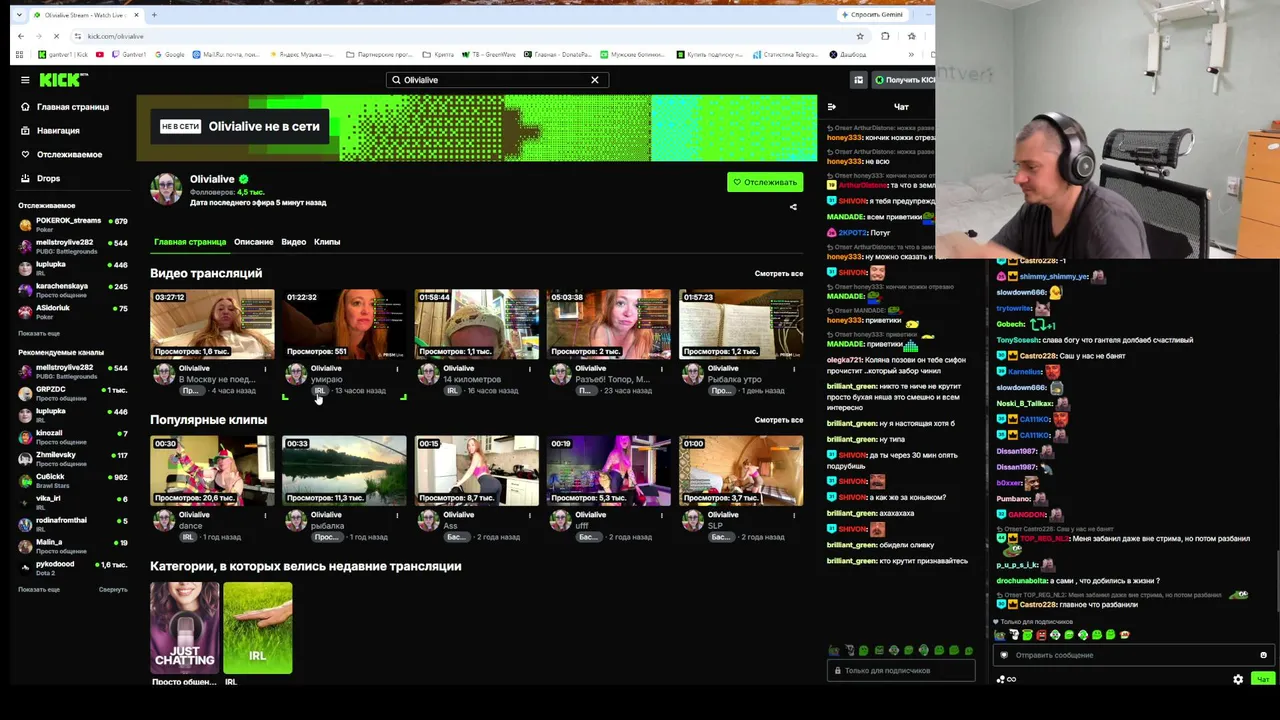Open options menu for the dance clip
The height and width of the screenshot is (720, 1280).
coord(265,516)
